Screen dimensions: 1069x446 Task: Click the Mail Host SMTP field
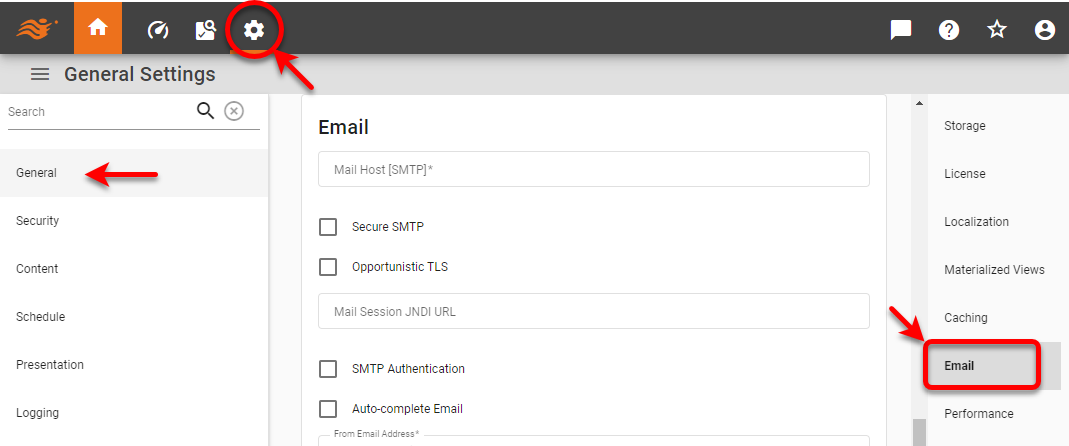pyautogui.click(x=594, y=170)
